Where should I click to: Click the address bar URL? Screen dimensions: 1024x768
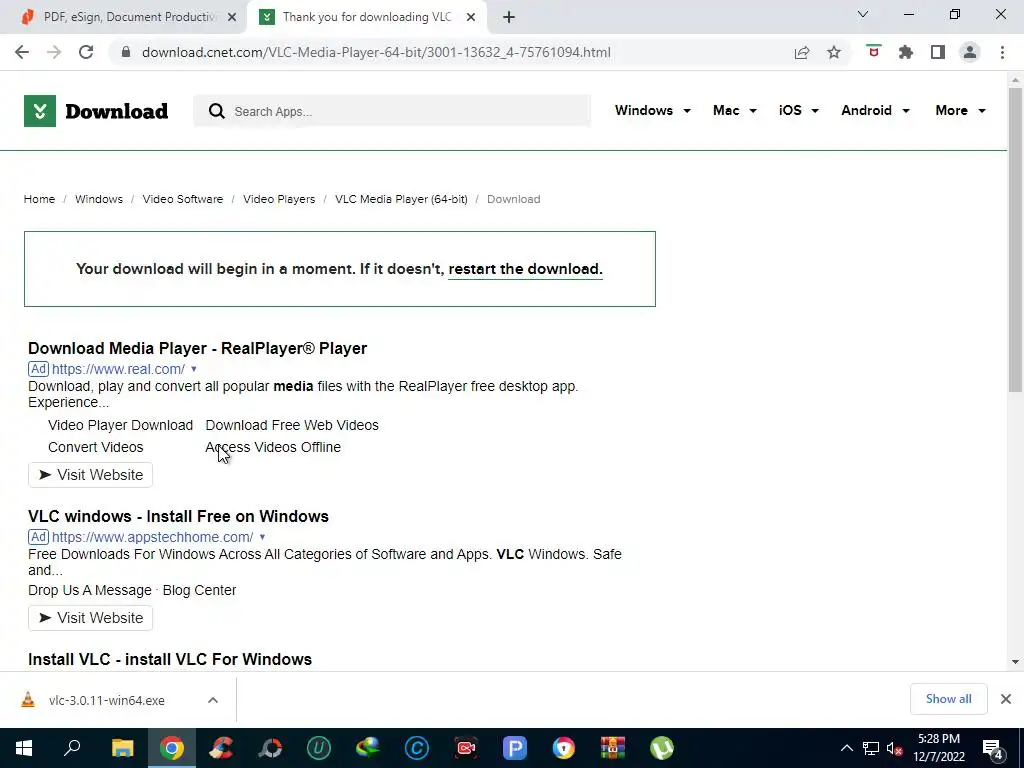pyautogui.click(x=376, y=52)
